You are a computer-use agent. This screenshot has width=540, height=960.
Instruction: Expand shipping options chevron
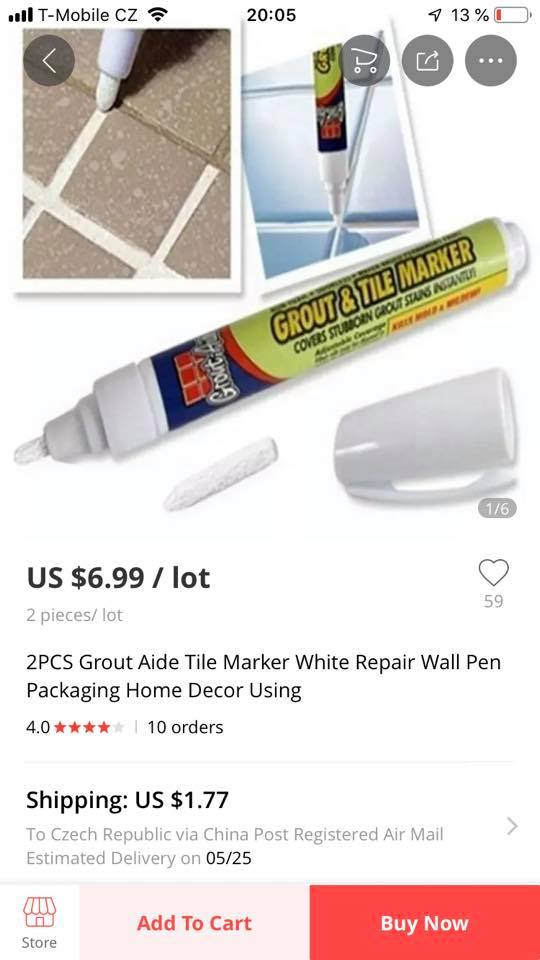click(512, 827)
